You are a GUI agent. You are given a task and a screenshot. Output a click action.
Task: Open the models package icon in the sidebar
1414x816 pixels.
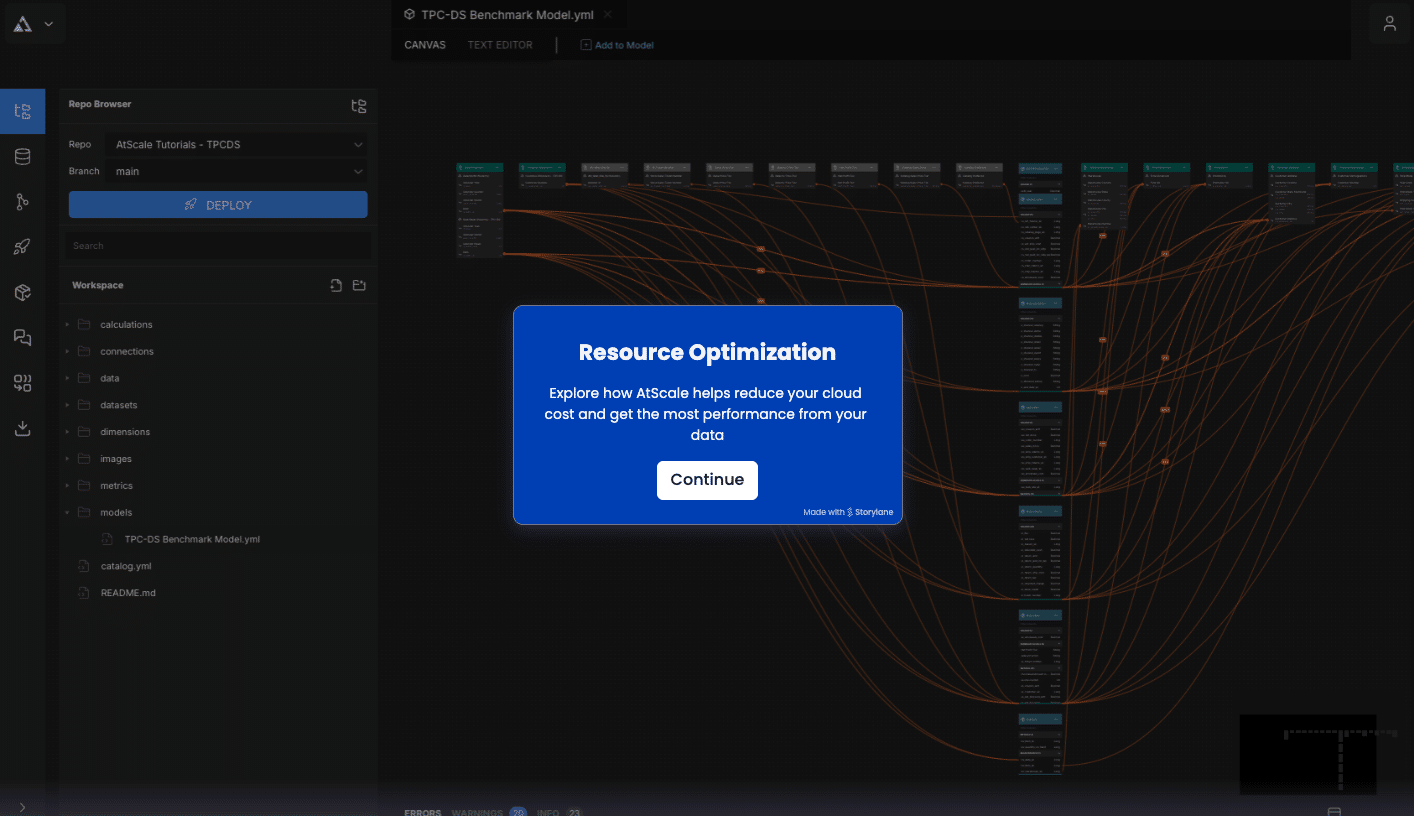[22, 292]
